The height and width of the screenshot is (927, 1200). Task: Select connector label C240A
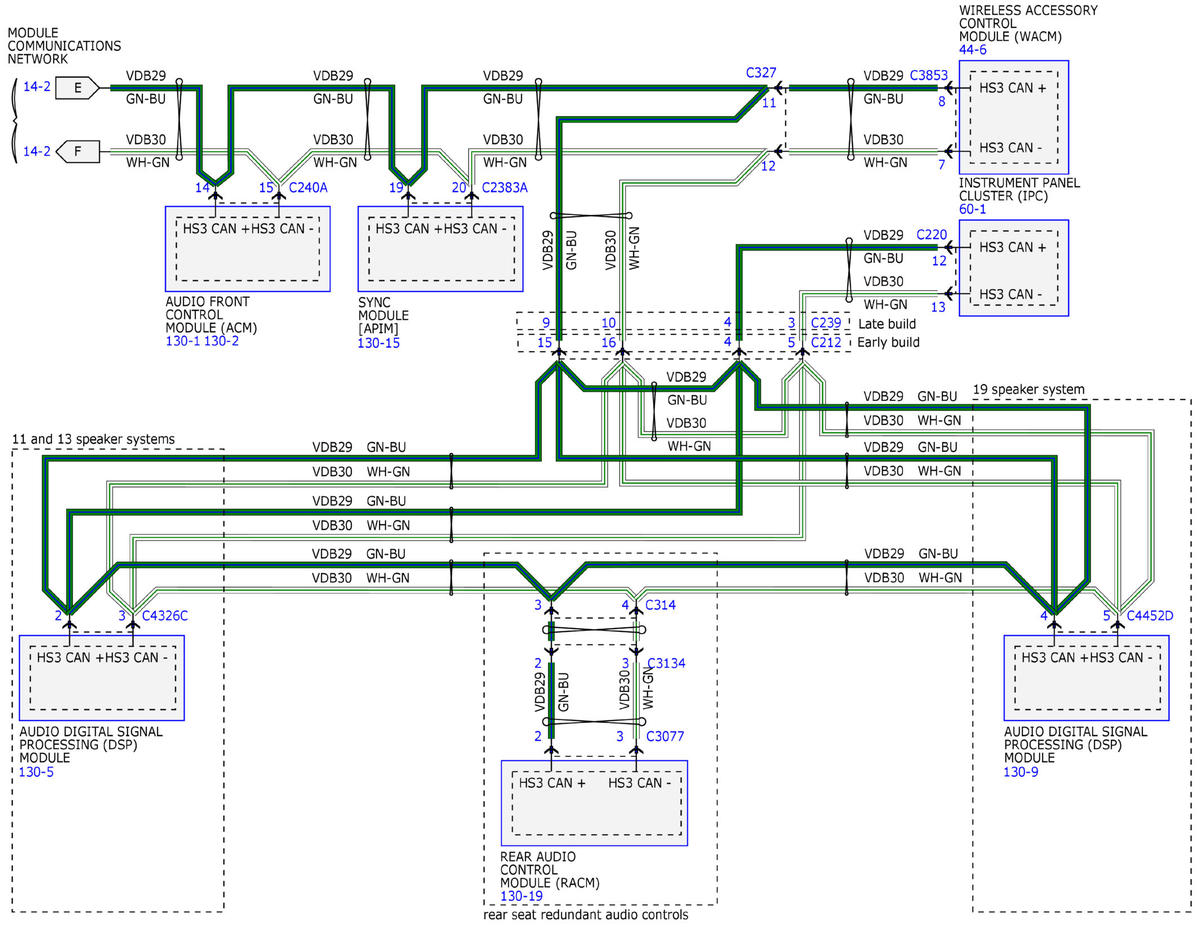tap(309, 187)
